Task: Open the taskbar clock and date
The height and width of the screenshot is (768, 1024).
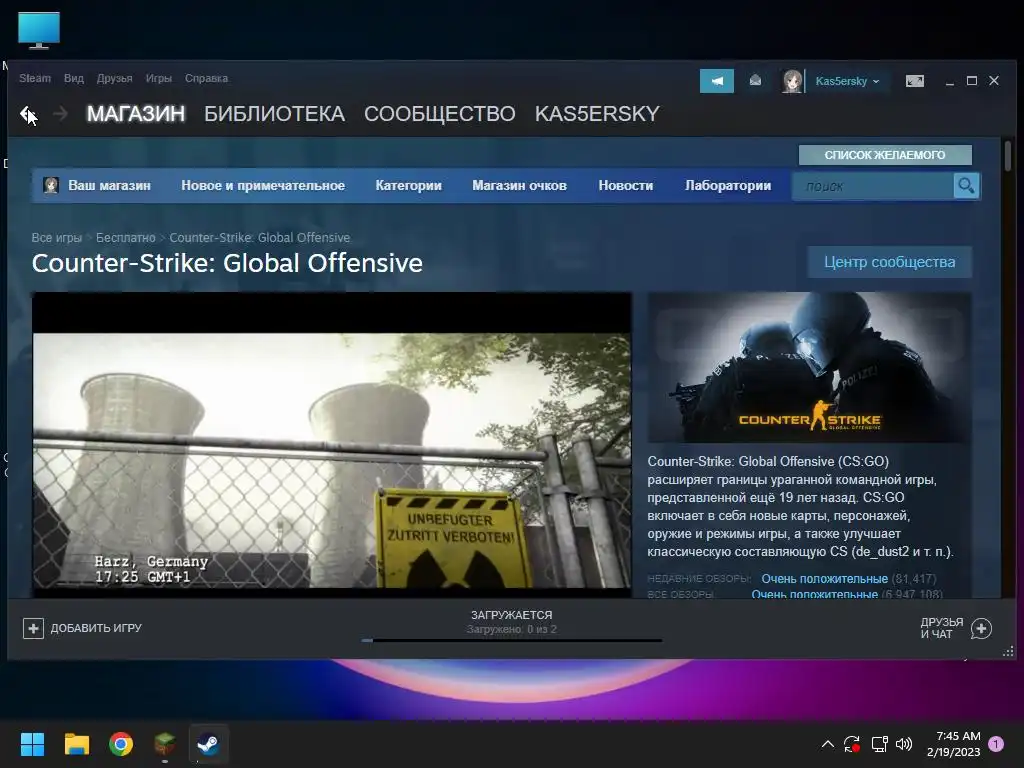Action: 953,744
